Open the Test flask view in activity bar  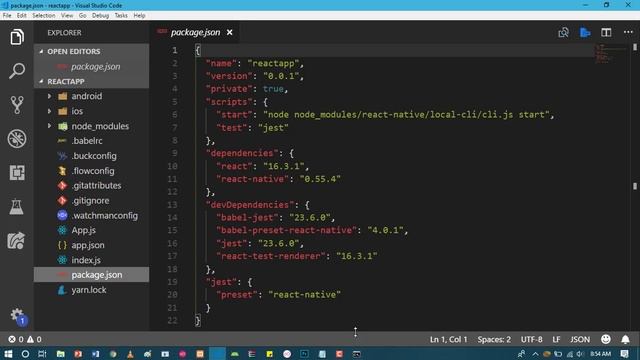click(x=17, y=207)
